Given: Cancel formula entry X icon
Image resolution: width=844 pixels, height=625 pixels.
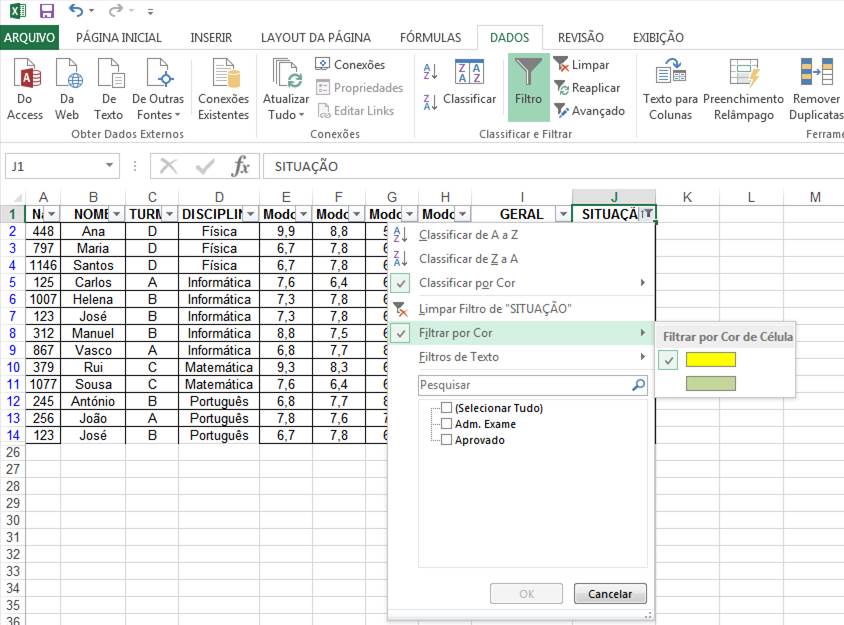Looking at the screenshot, I should click(168, 166).
